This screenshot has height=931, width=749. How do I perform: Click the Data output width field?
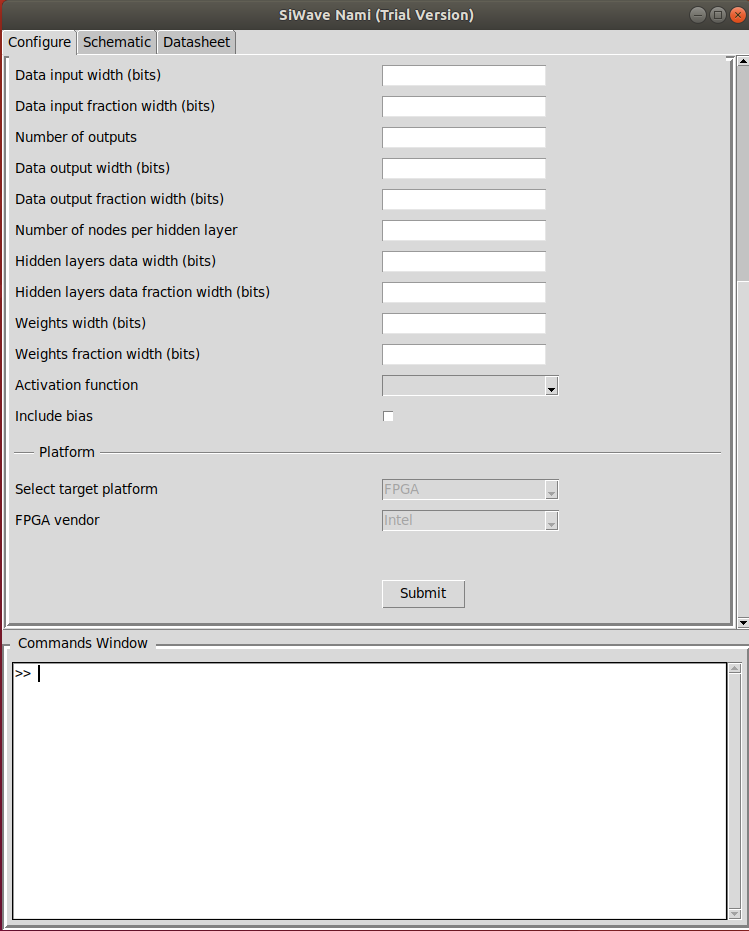tap(464, 169)
